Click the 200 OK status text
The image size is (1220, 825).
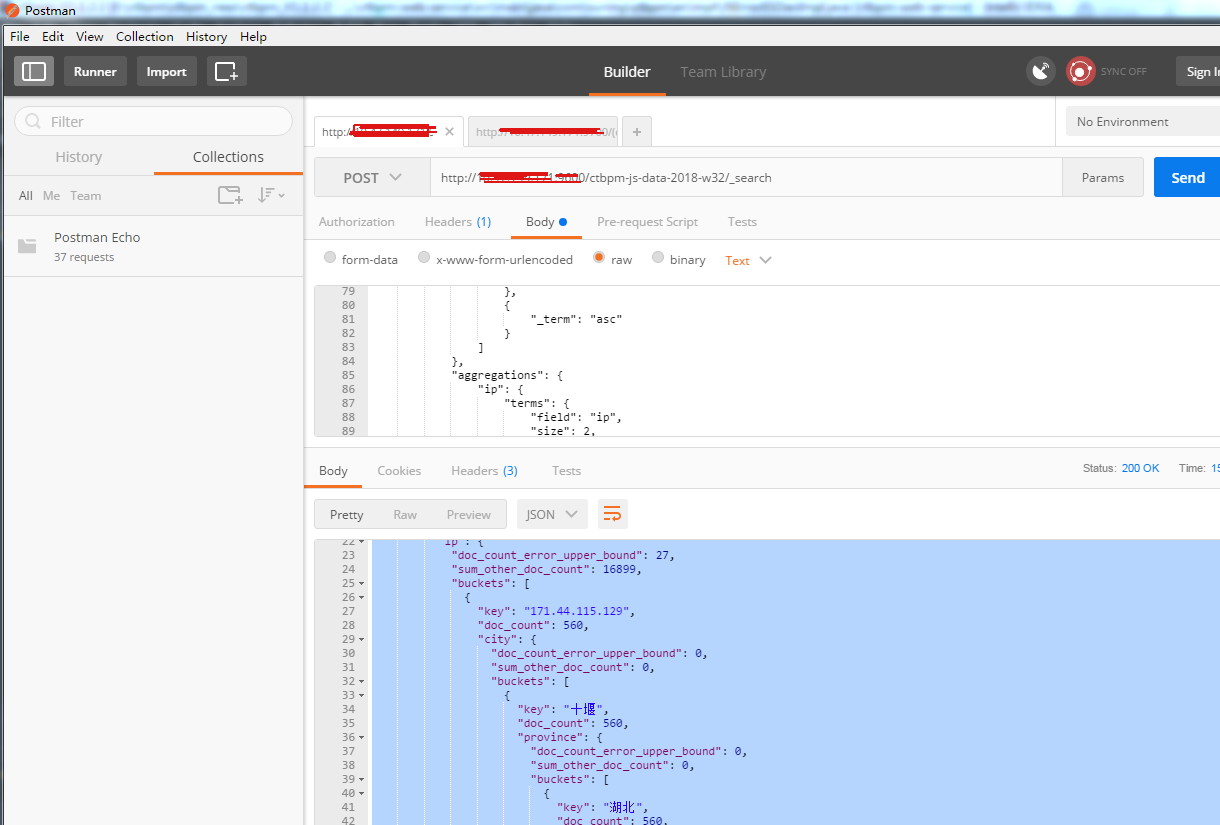coord(1140,468)
